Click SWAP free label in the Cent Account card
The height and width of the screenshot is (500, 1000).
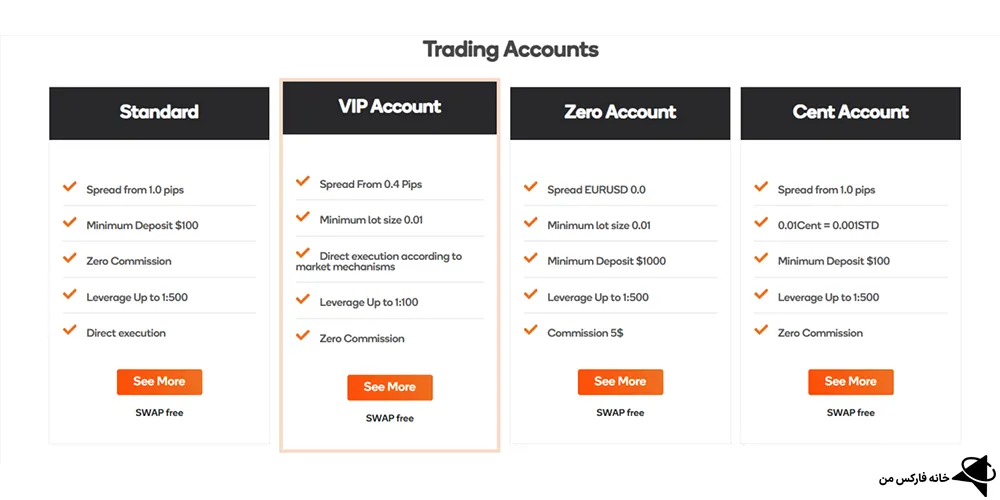point(850,412)
